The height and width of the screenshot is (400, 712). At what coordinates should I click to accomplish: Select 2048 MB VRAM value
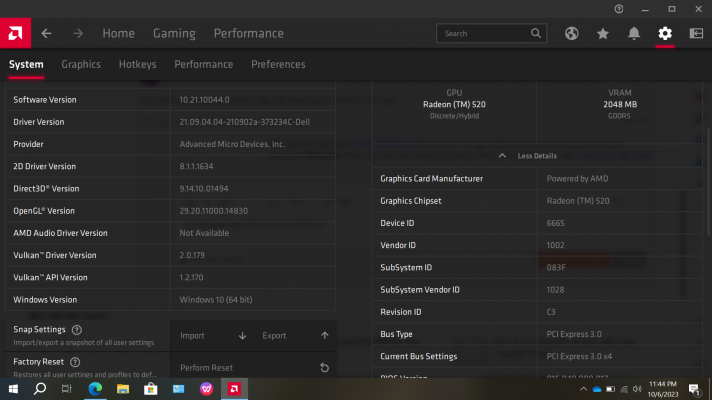[x=620, y=104]
